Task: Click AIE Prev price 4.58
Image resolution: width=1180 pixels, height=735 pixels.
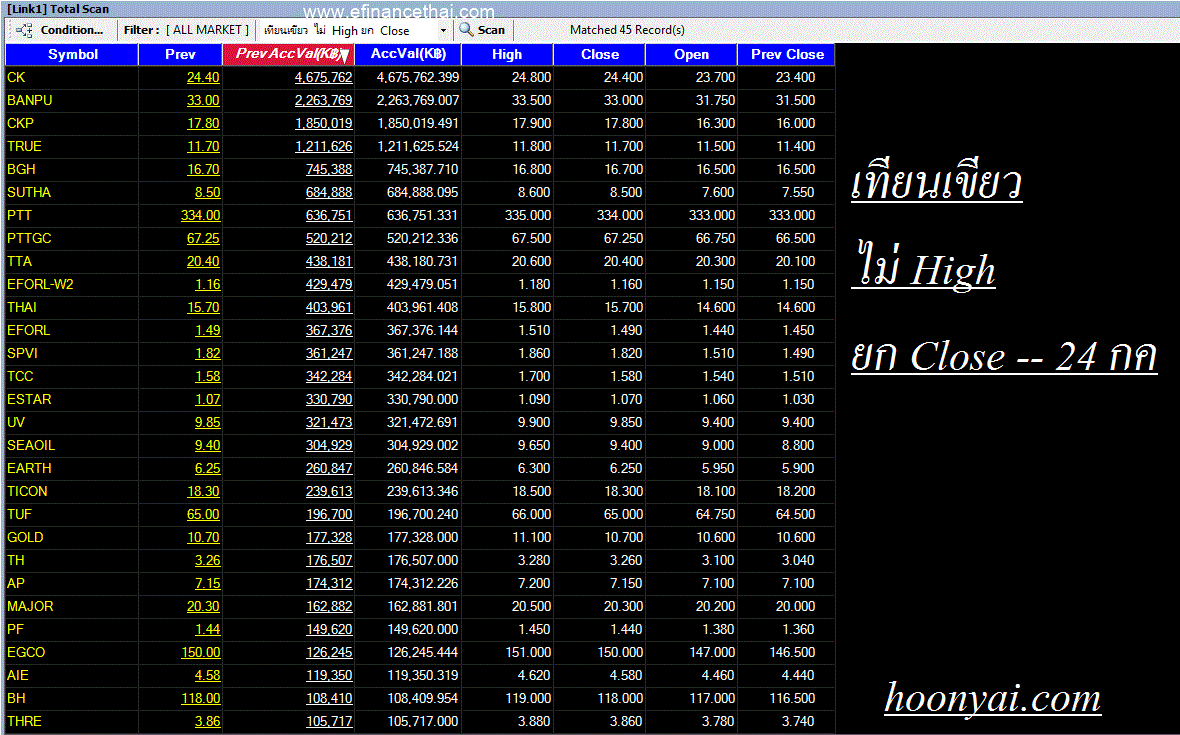Action: (207, 676)
